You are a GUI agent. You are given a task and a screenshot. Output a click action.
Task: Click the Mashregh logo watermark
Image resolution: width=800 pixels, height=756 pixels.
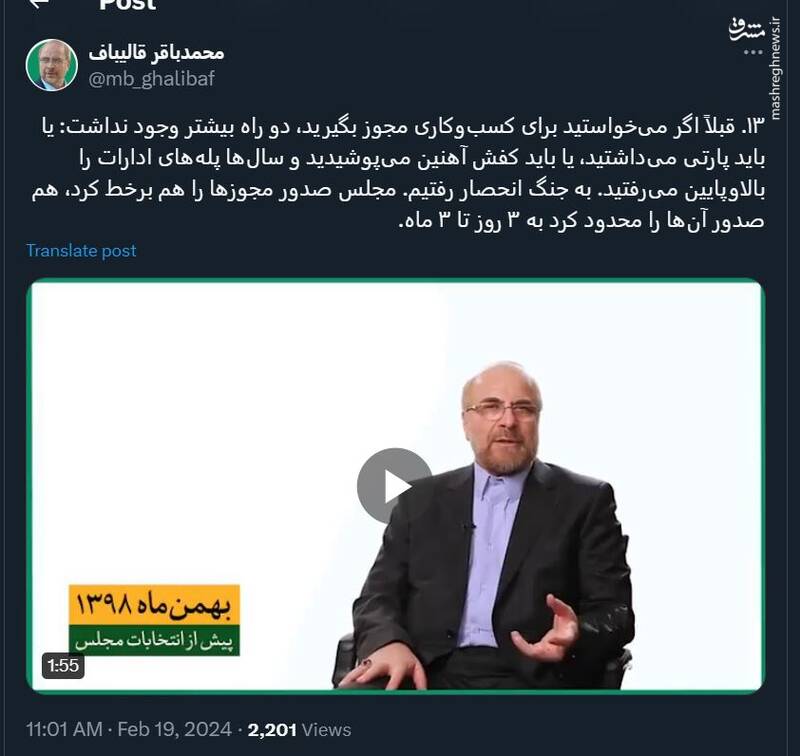pos(747,30)
